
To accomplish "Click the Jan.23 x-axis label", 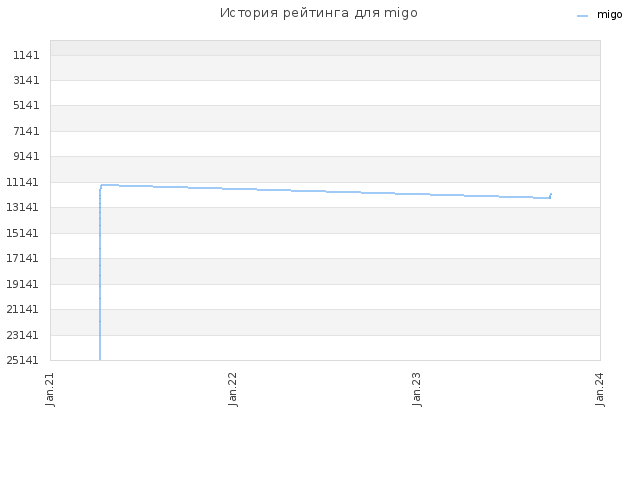I will point(416,389).
